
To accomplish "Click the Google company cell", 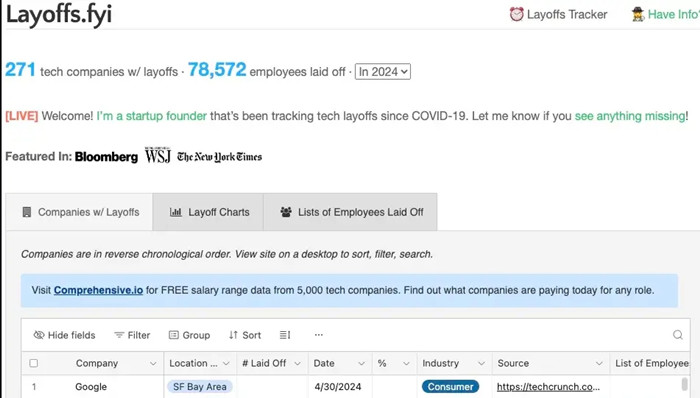I will click(x=91, y=387).
